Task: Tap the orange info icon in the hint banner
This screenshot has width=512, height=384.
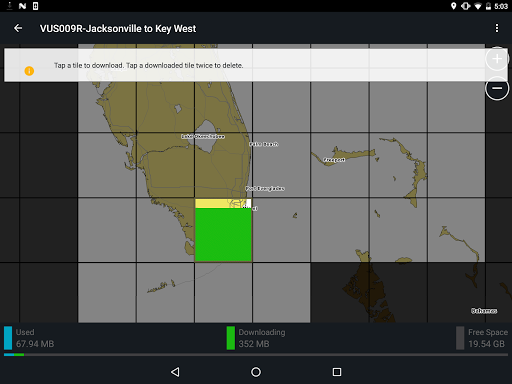Action: pos(29,71)
